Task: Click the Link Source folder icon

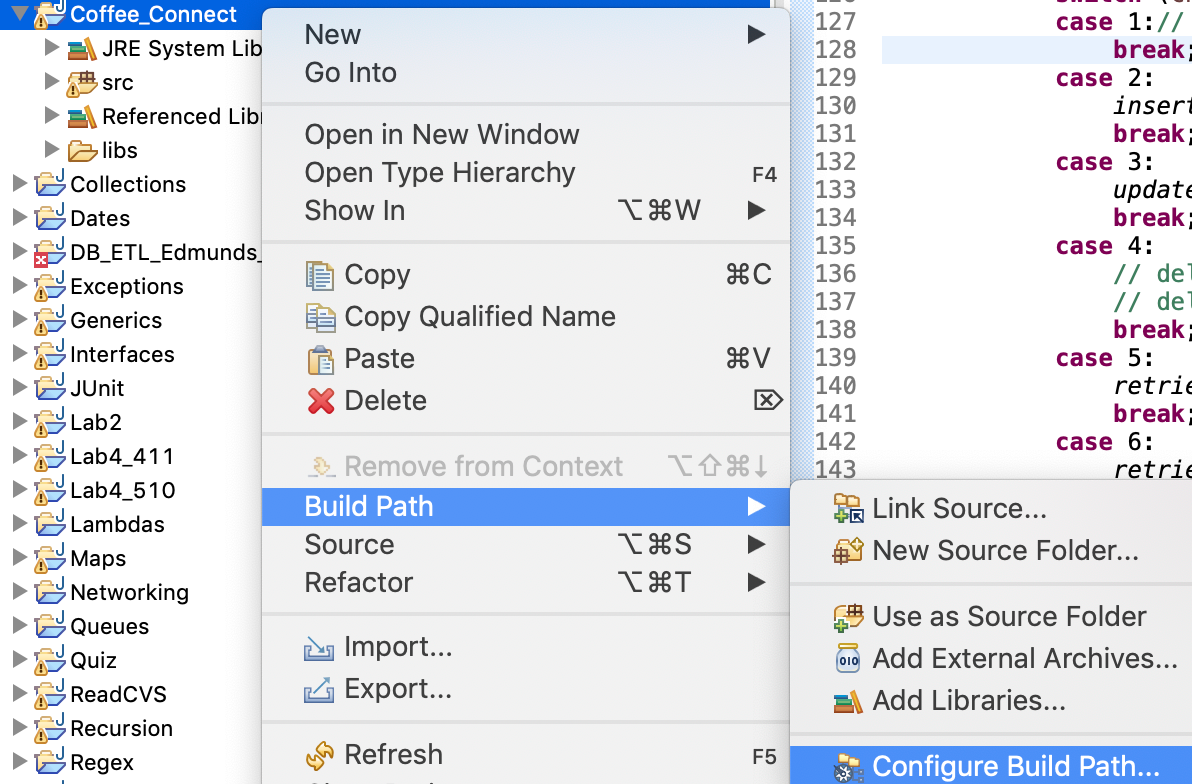Action: click(x=848, y=509)
